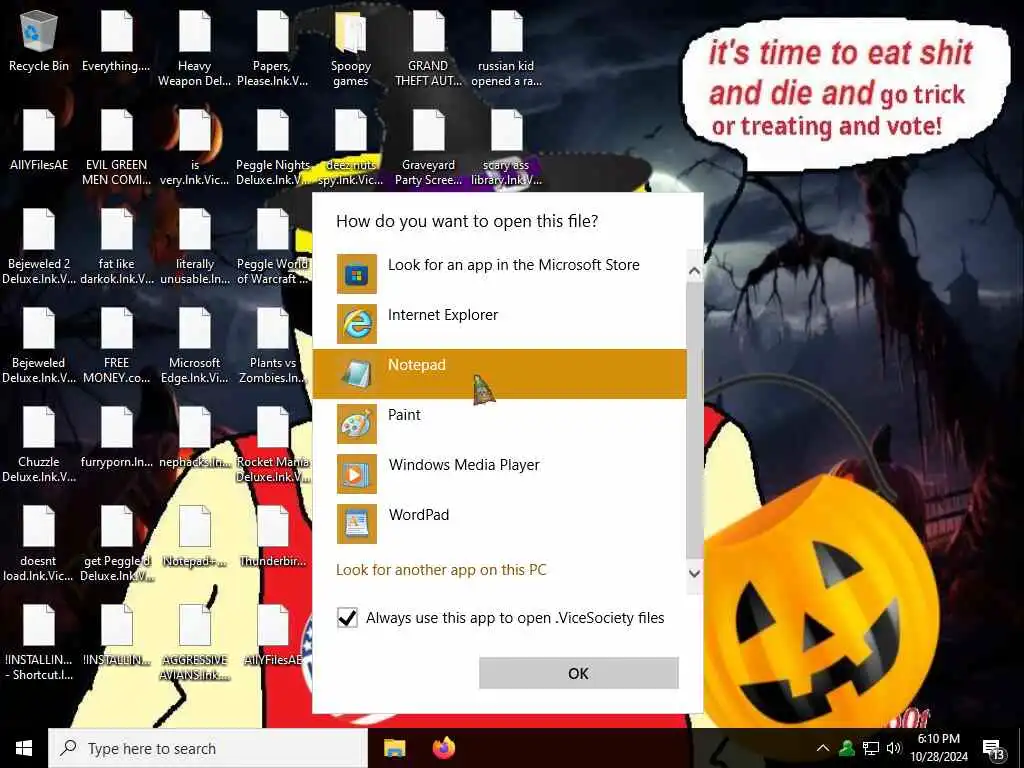The width and height of the screenshot is (1024, 768).
Task: Open the taskbar clock showing 6:10 PM
Action: 939,748
